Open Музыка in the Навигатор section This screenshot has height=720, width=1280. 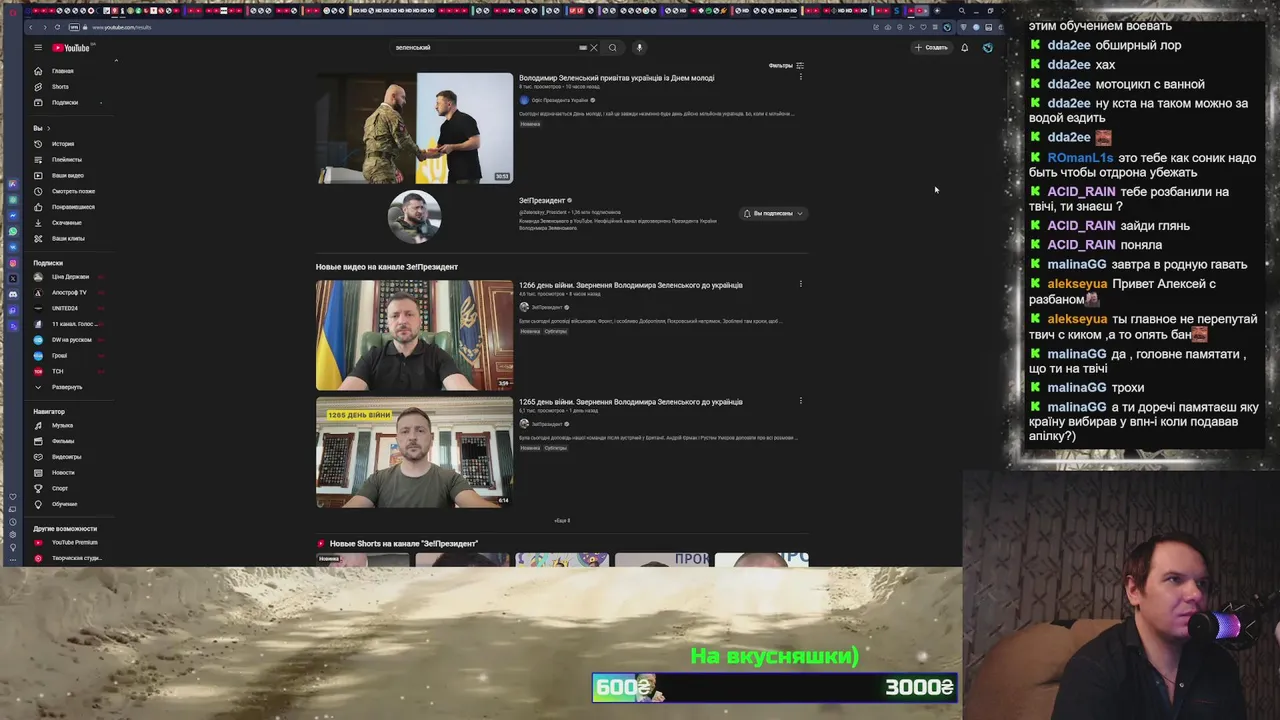62,425
